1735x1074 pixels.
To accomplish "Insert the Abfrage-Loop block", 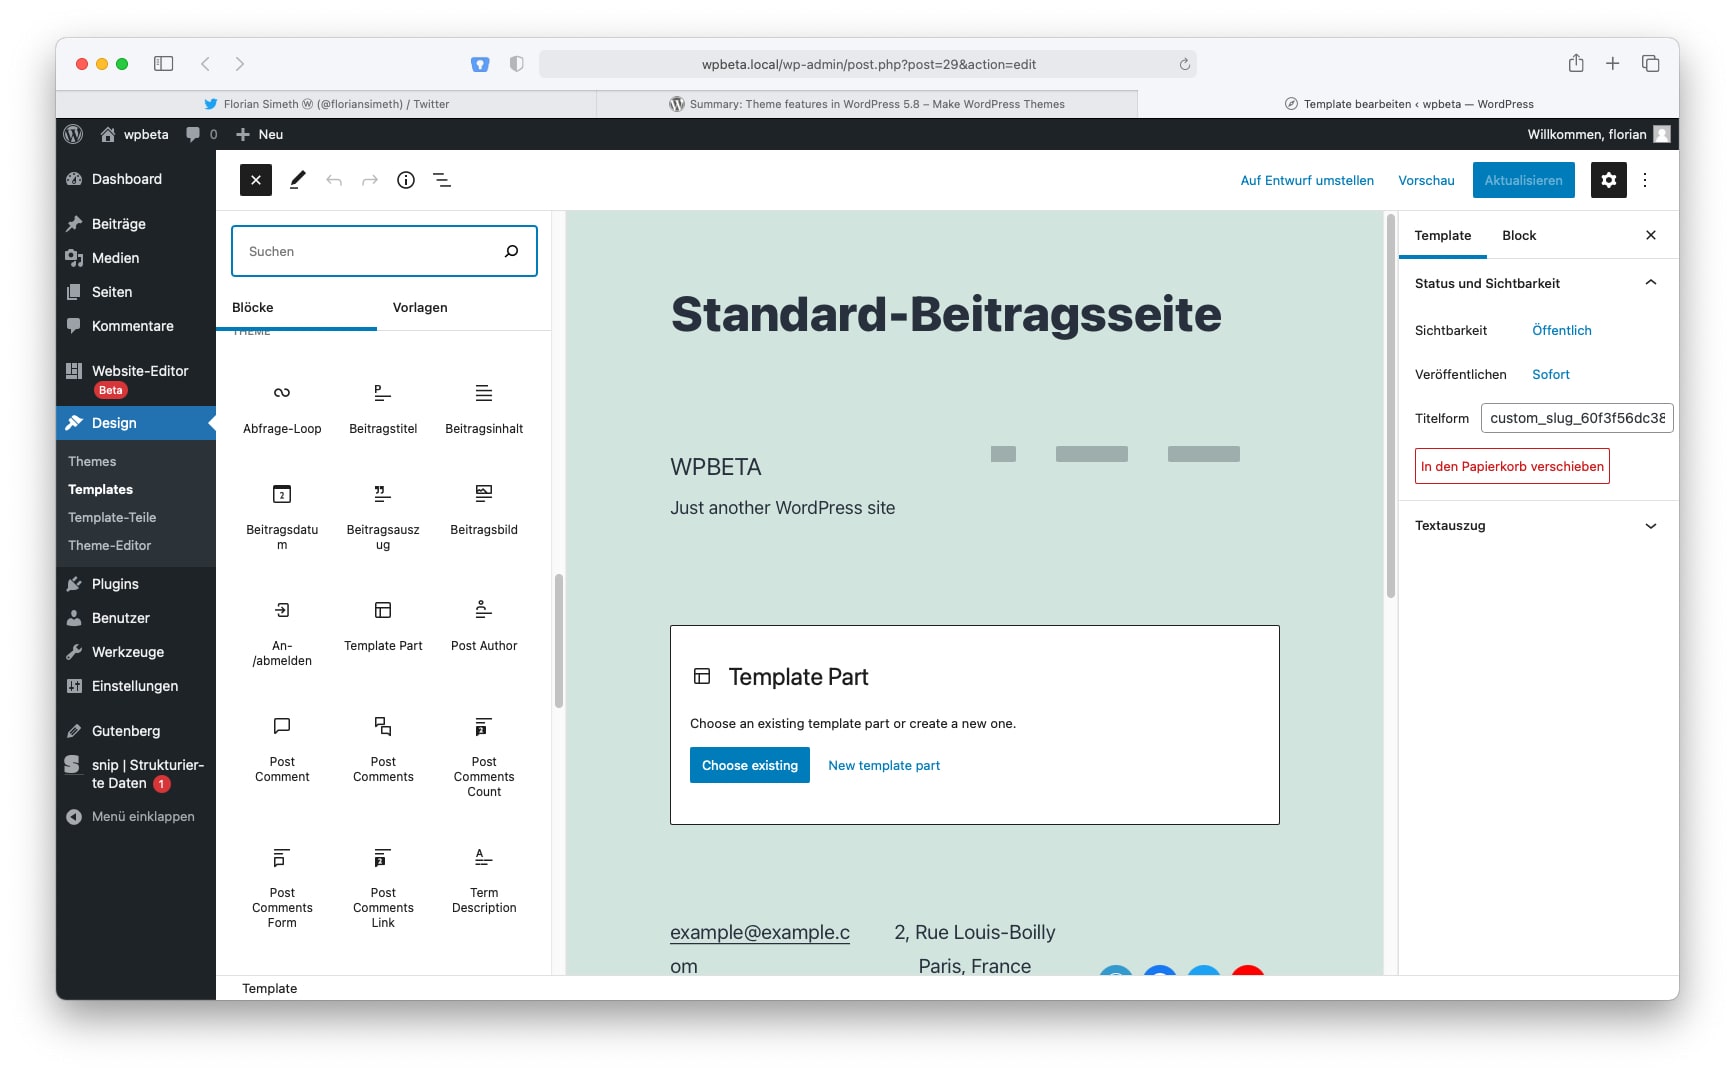I will (x=282, y=407).
